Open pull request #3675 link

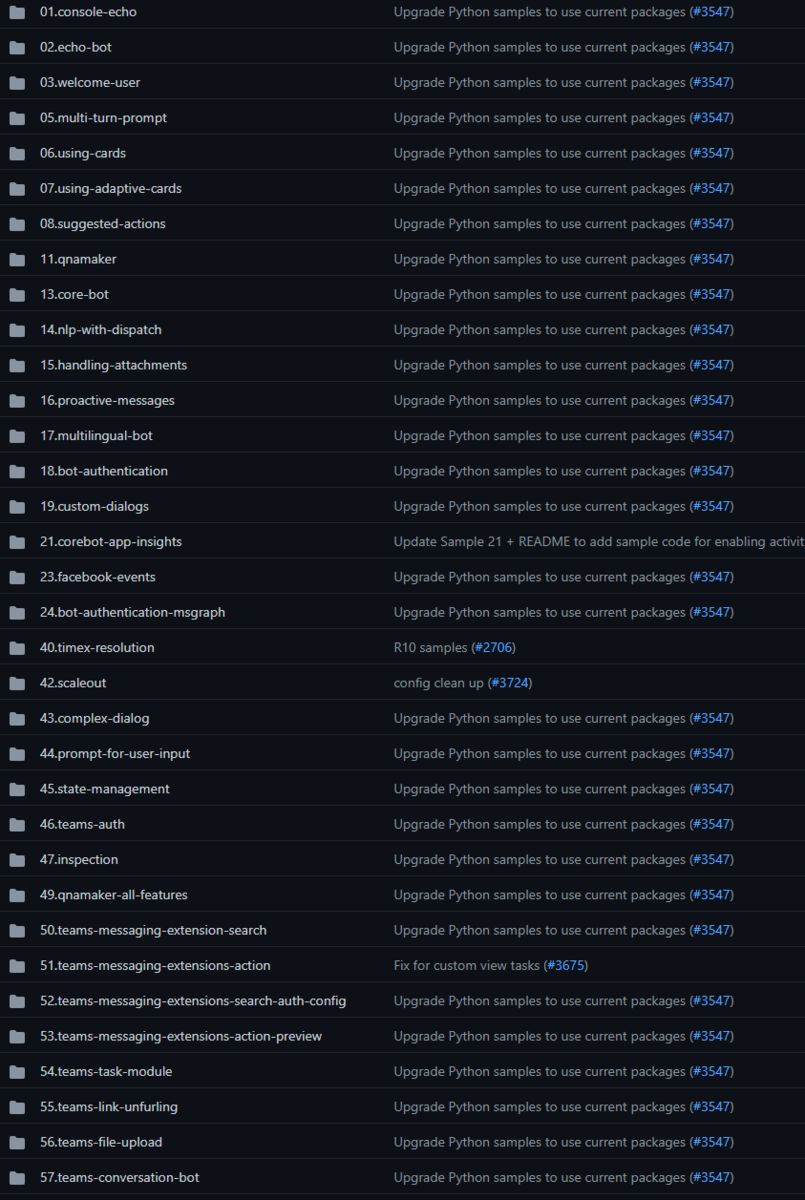(x=566, y=966)
